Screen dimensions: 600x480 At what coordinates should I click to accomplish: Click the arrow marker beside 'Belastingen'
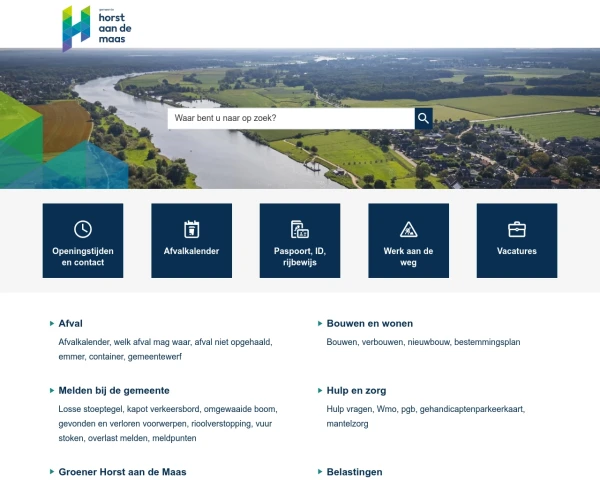click(320, 472)
